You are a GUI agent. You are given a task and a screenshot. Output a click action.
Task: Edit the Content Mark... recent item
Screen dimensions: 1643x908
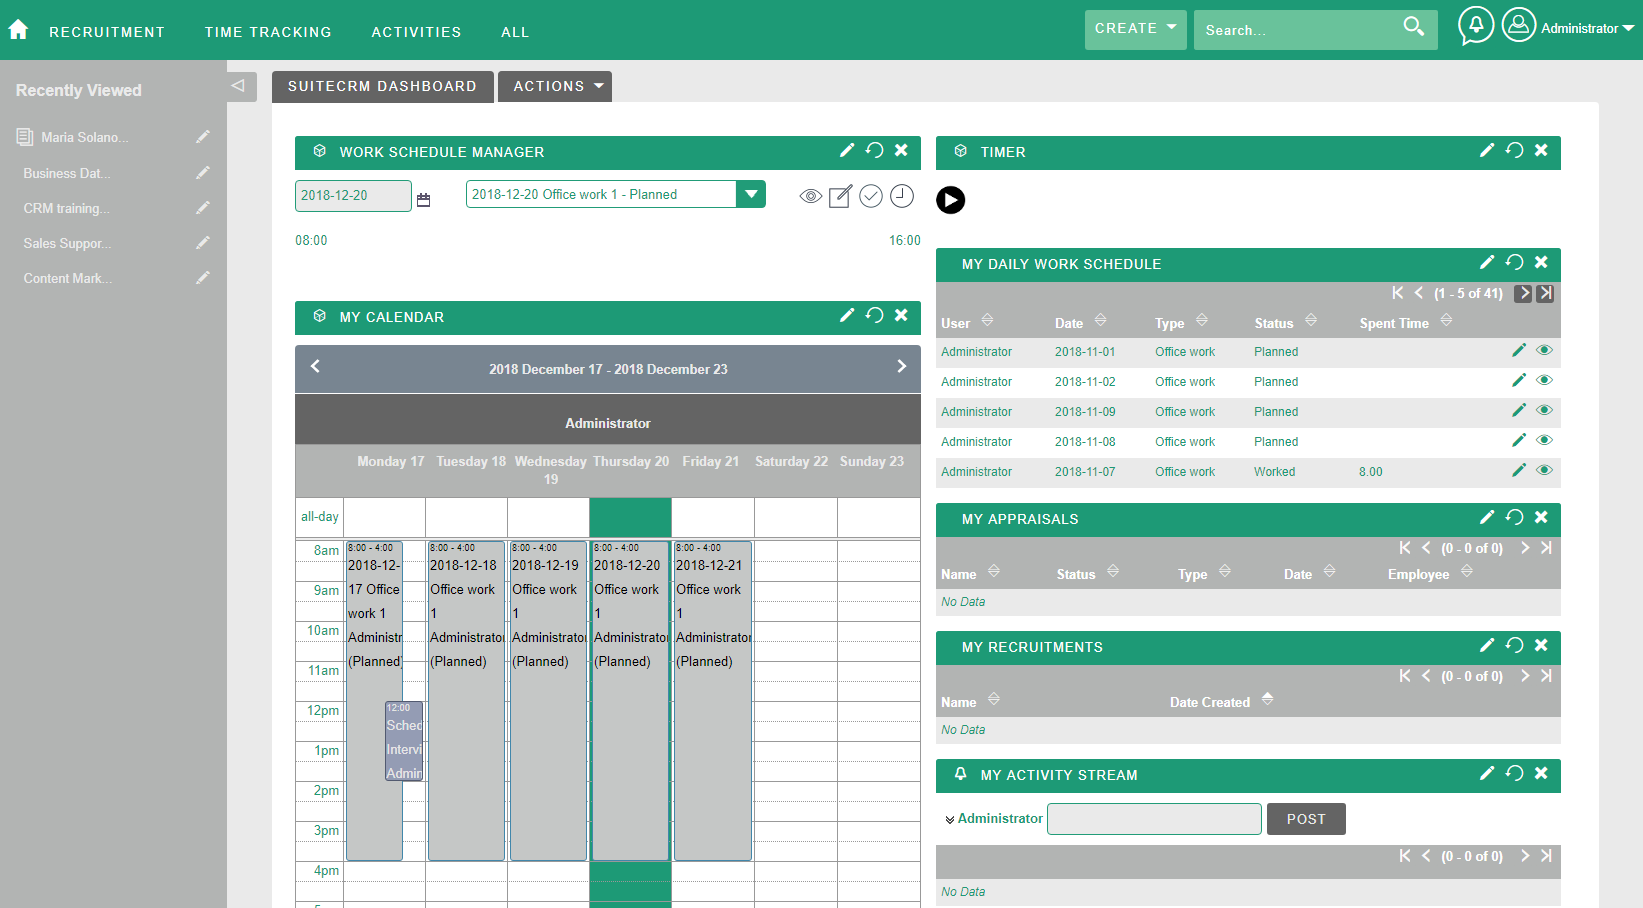(203, 278)
